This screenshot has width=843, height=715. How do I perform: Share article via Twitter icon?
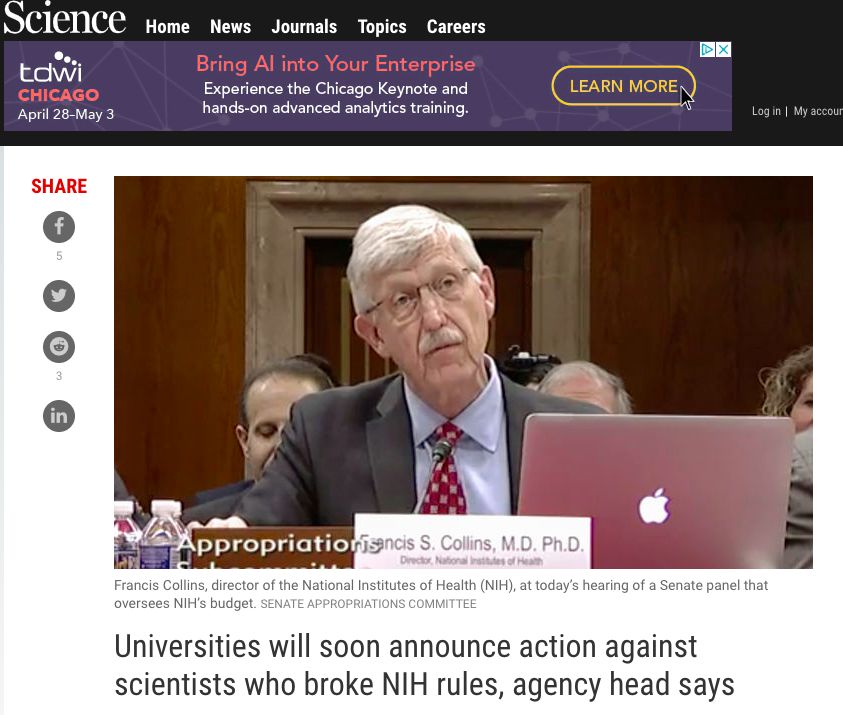pyautogui.click(x=59, y=296)
